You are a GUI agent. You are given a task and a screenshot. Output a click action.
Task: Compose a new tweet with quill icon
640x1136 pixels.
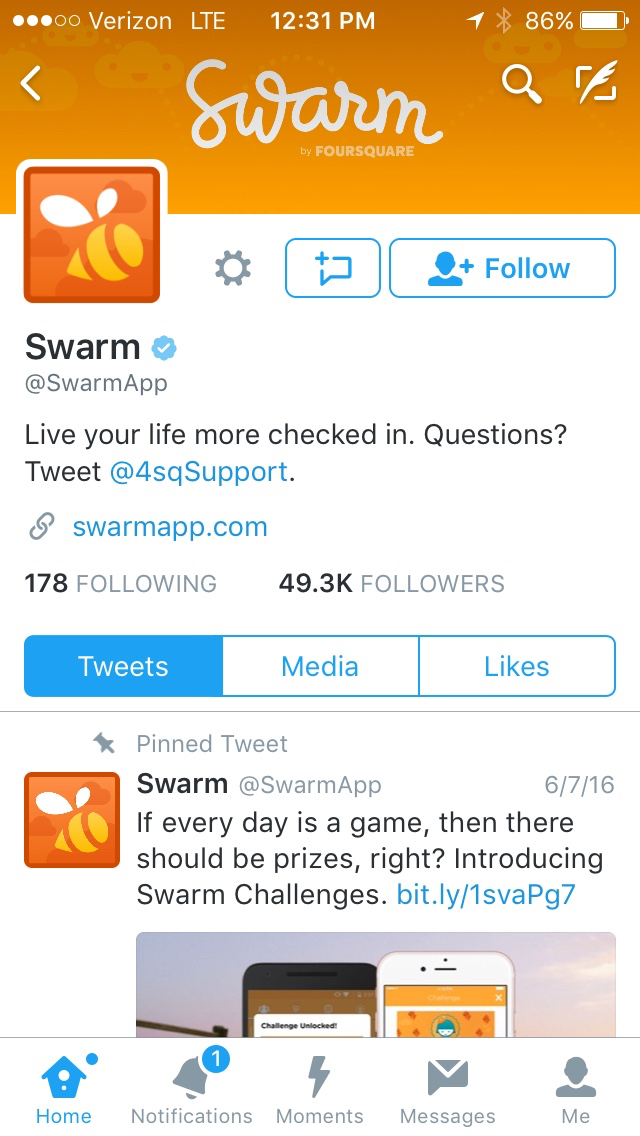597,82
